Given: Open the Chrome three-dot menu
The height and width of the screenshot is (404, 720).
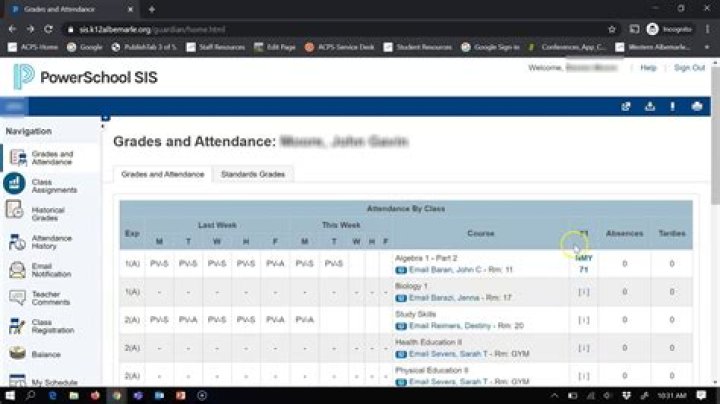Looking at the screenshot, I should pos(708,29).
